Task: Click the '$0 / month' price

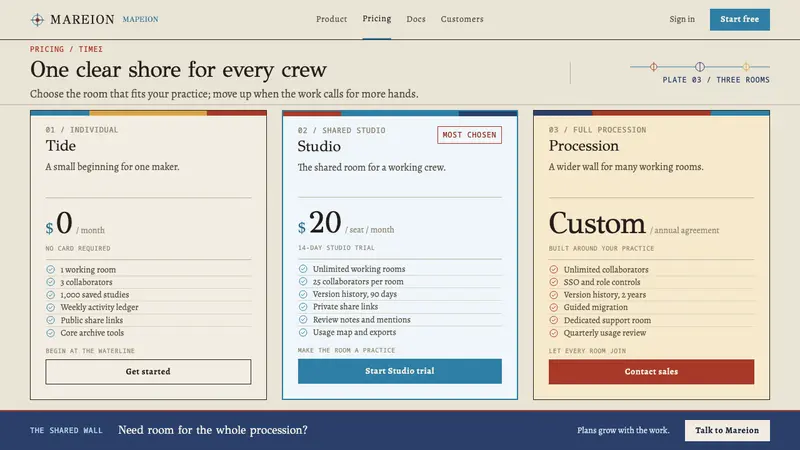Action: 75,223
